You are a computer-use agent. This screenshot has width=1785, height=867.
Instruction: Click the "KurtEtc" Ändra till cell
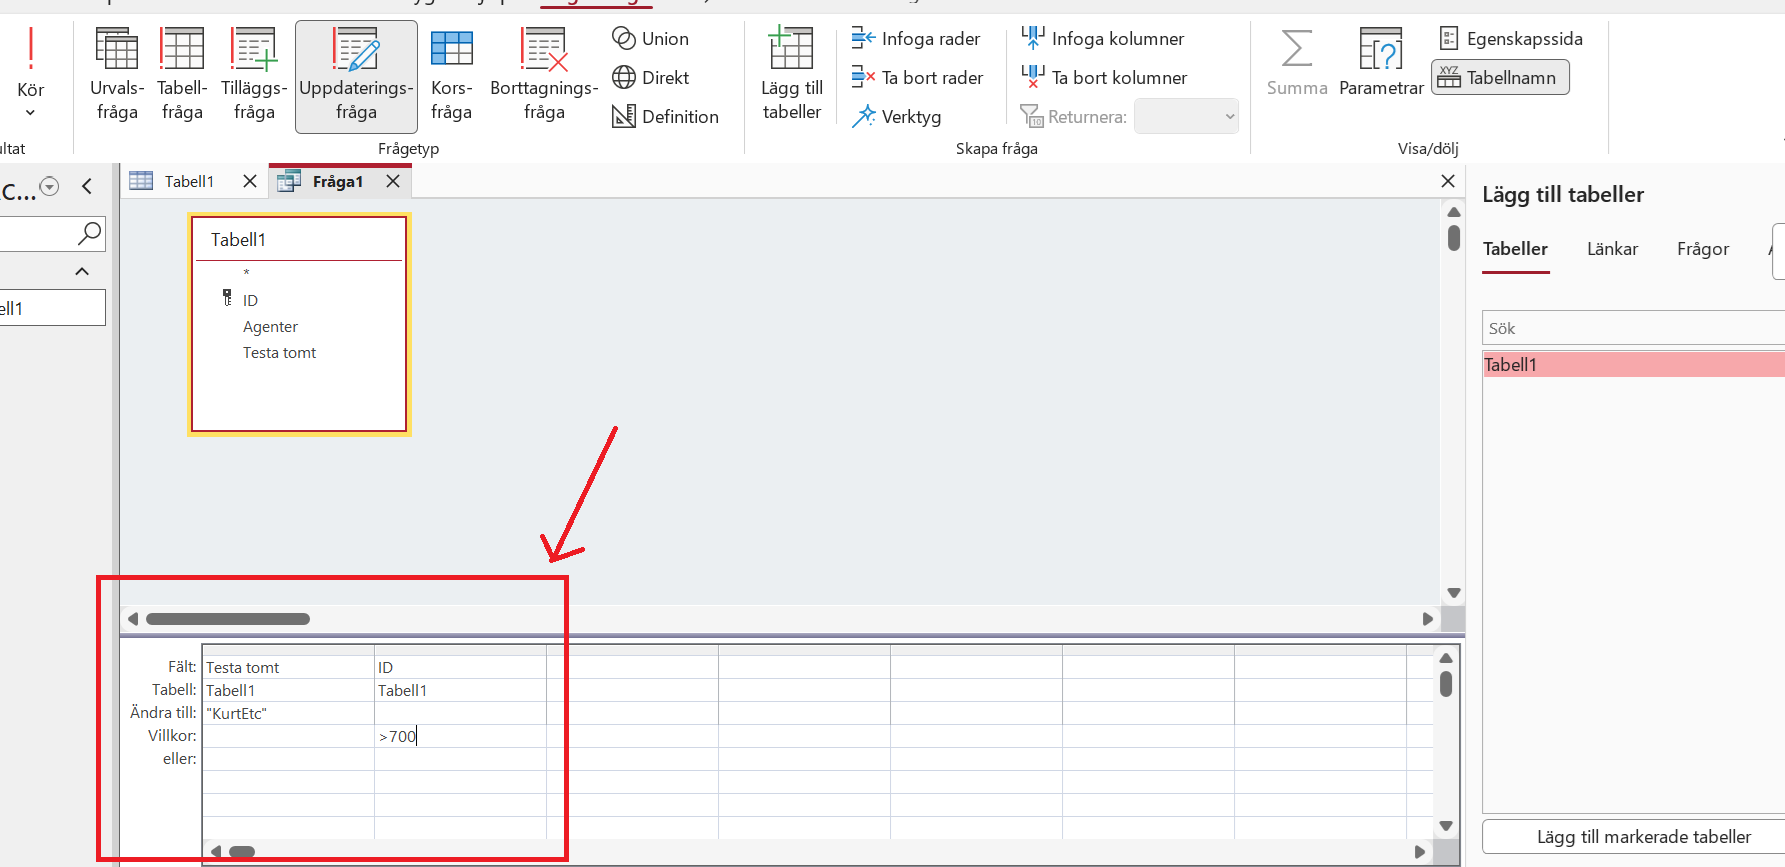coord(288,713)
